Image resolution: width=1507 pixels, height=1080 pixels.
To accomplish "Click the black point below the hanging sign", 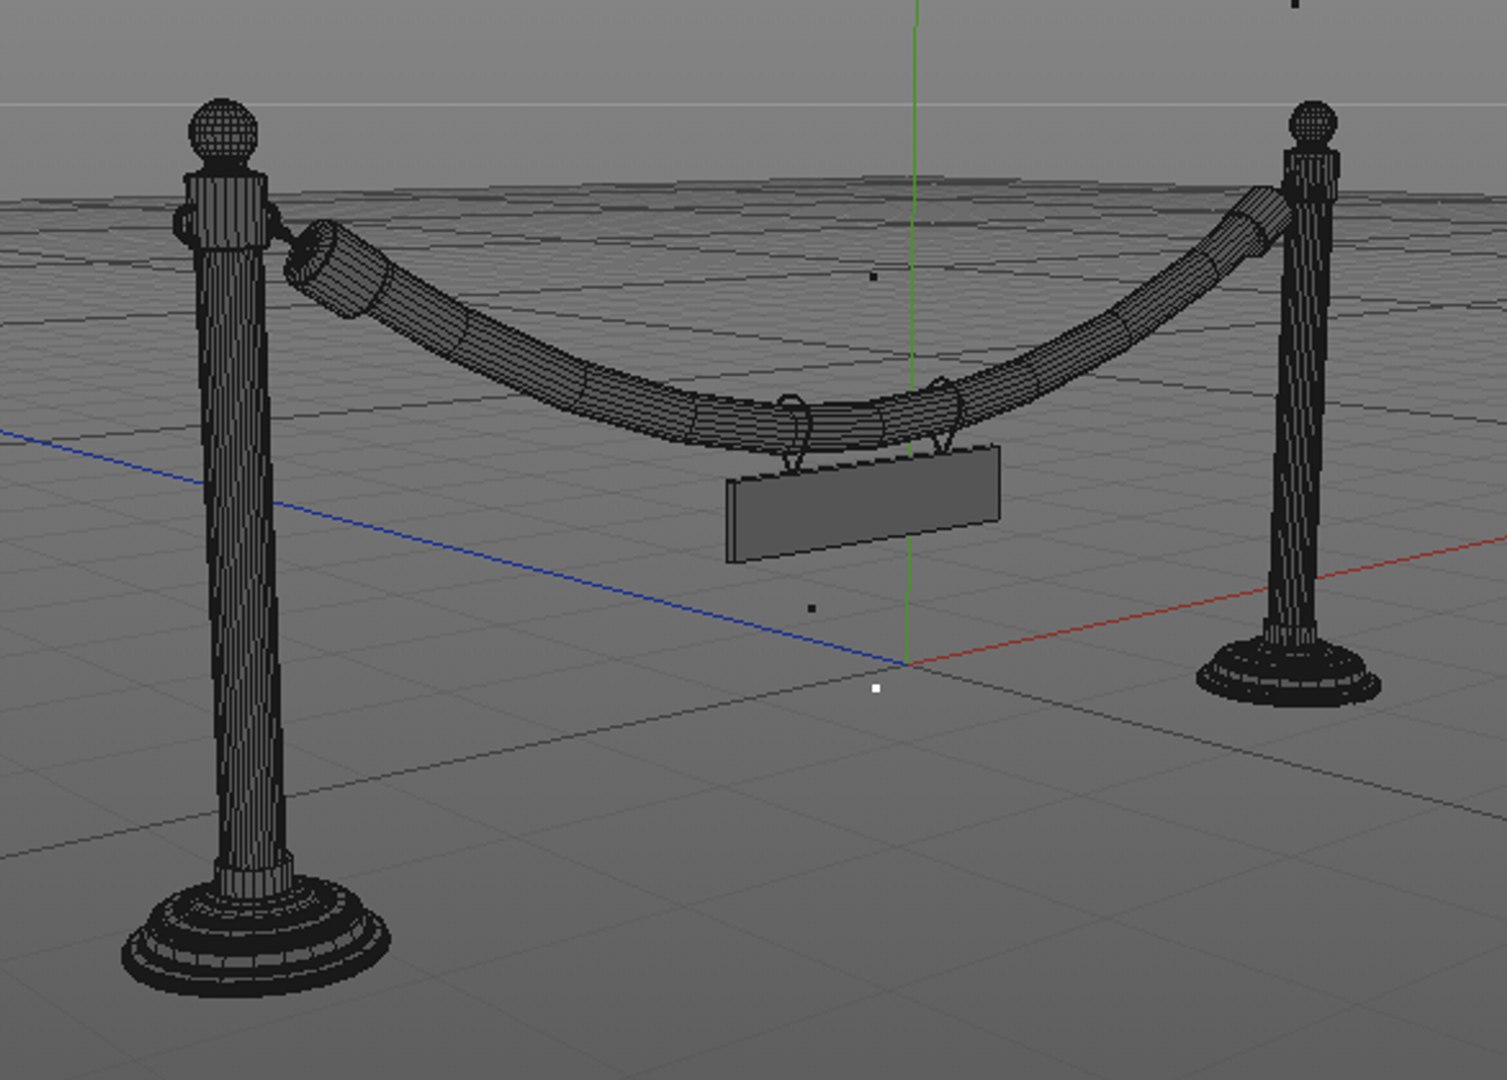I will pyautogui.click(x=811, y=608).
